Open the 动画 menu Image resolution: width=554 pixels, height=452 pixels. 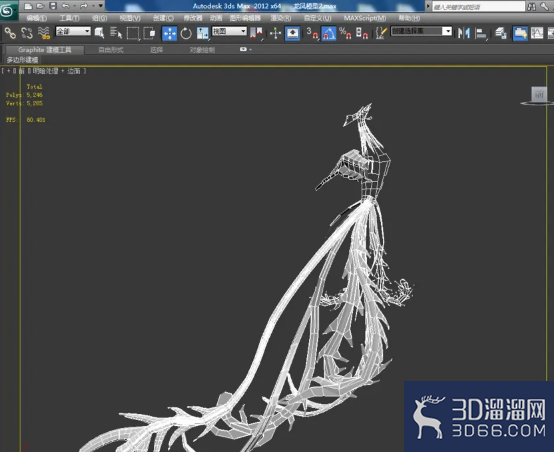pos(216,18)
